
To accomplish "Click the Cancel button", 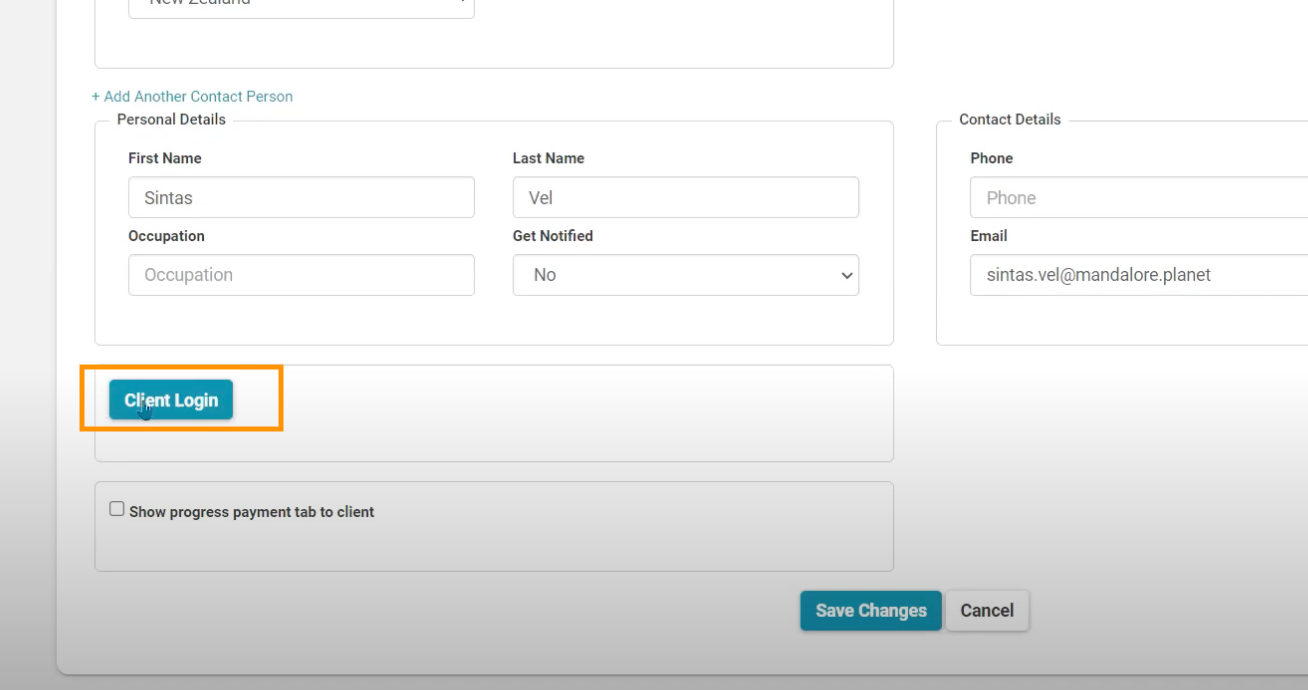I will (x=987, y=611).
